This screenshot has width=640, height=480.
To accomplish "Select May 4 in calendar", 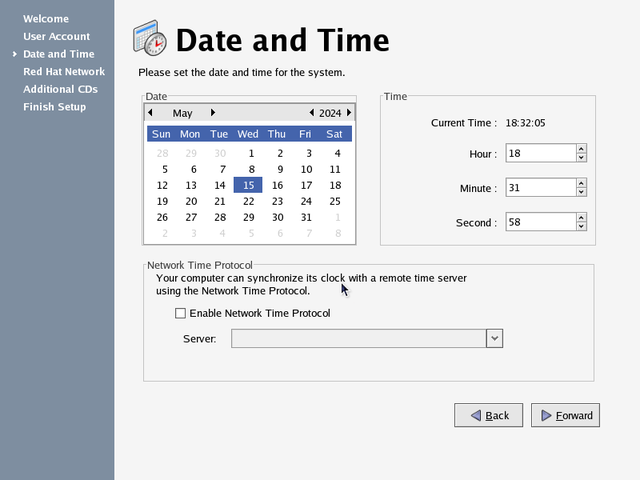I will pos(337,153).
